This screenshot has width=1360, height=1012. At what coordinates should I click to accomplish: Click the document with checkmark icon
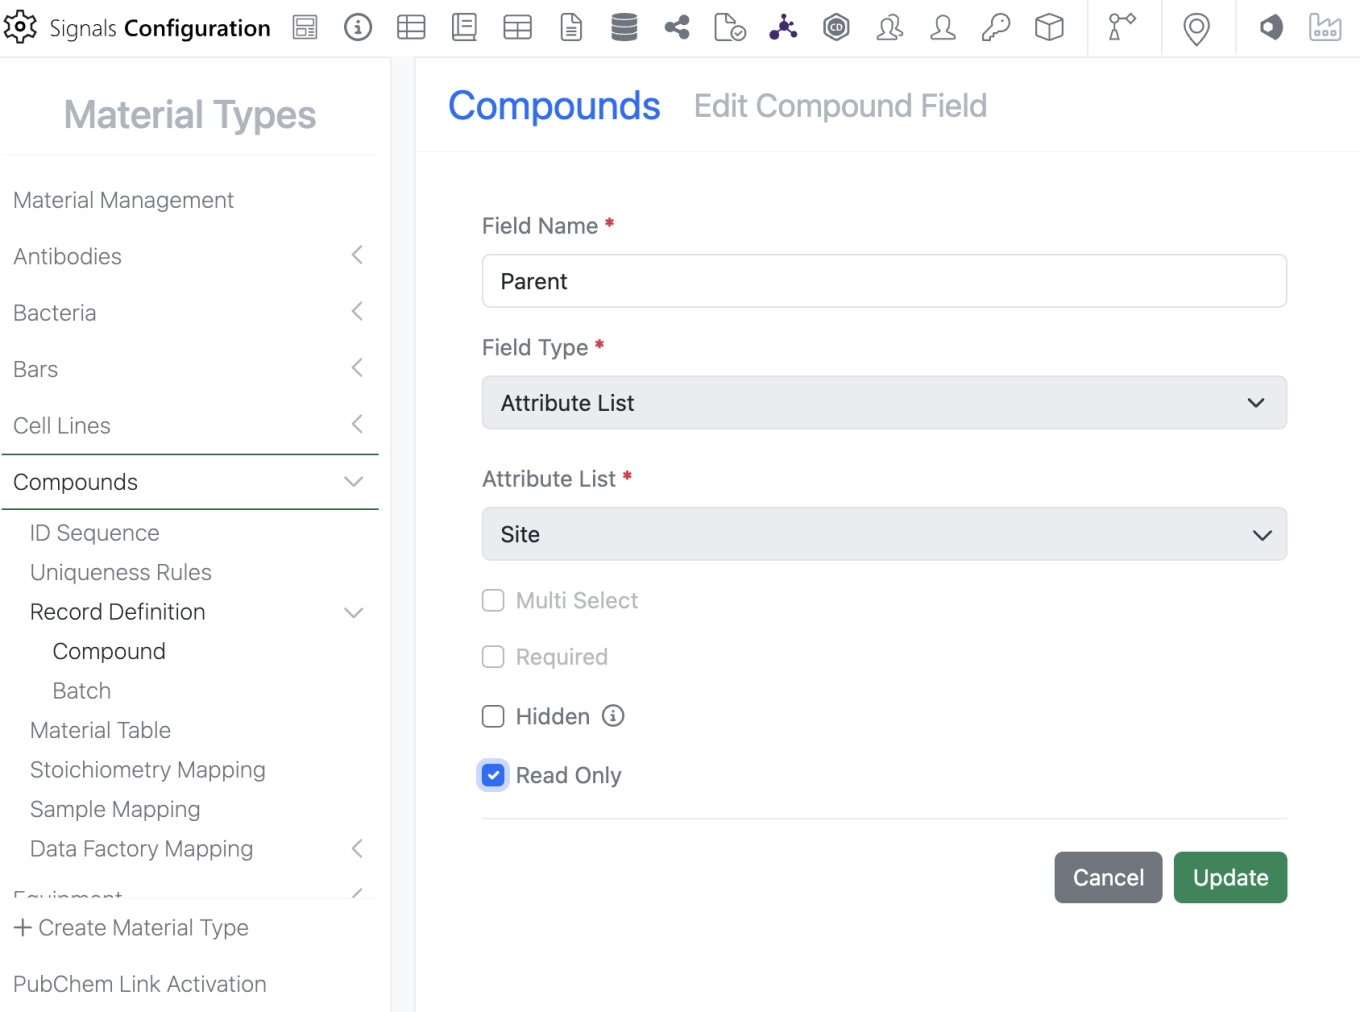coord(730,27)
